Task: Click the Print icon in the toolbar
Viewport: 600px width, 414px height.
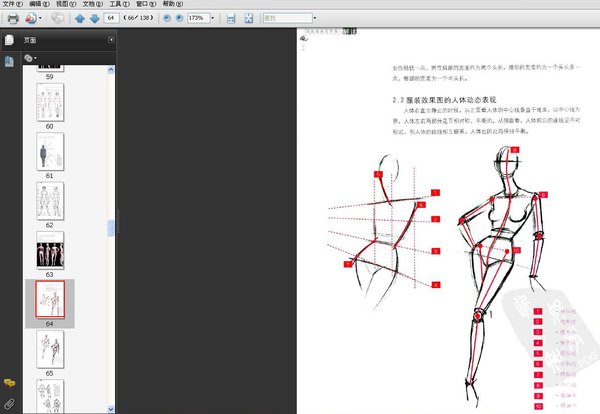Action: tap(13, 18)
